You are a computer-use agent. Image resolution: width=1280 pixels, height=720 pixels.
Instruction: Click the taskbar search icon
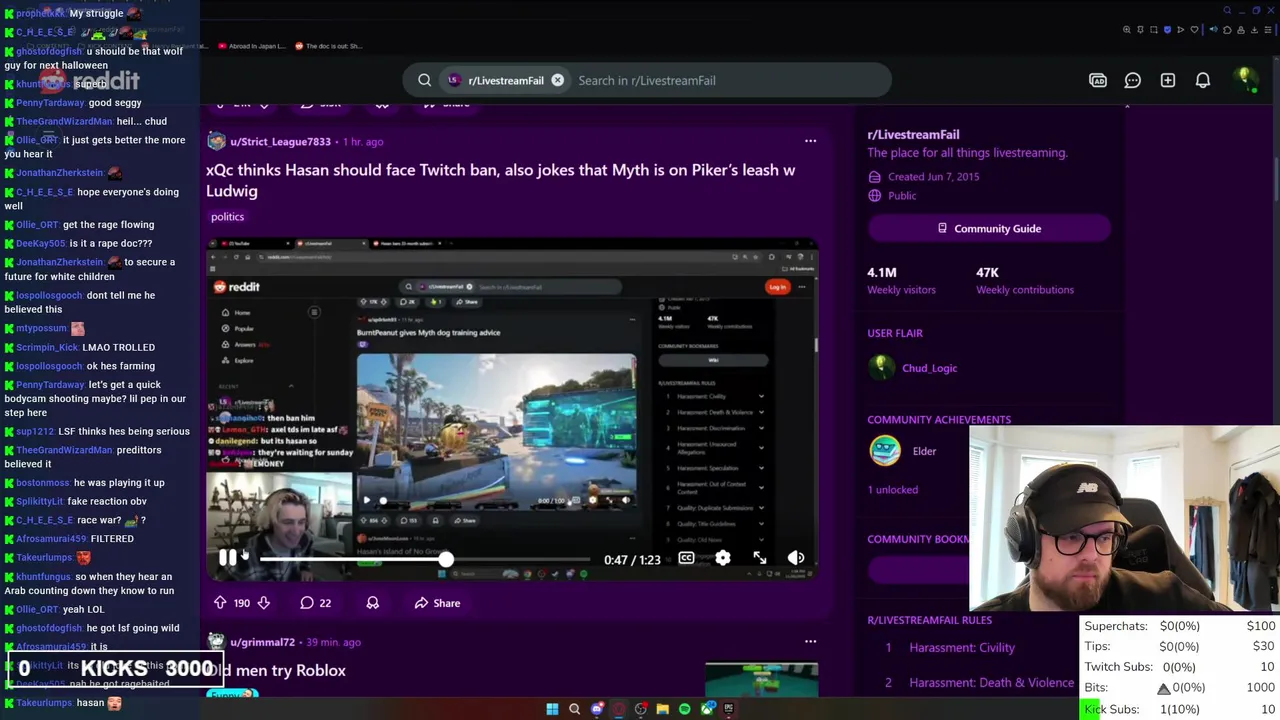click(x=574, y=709)
